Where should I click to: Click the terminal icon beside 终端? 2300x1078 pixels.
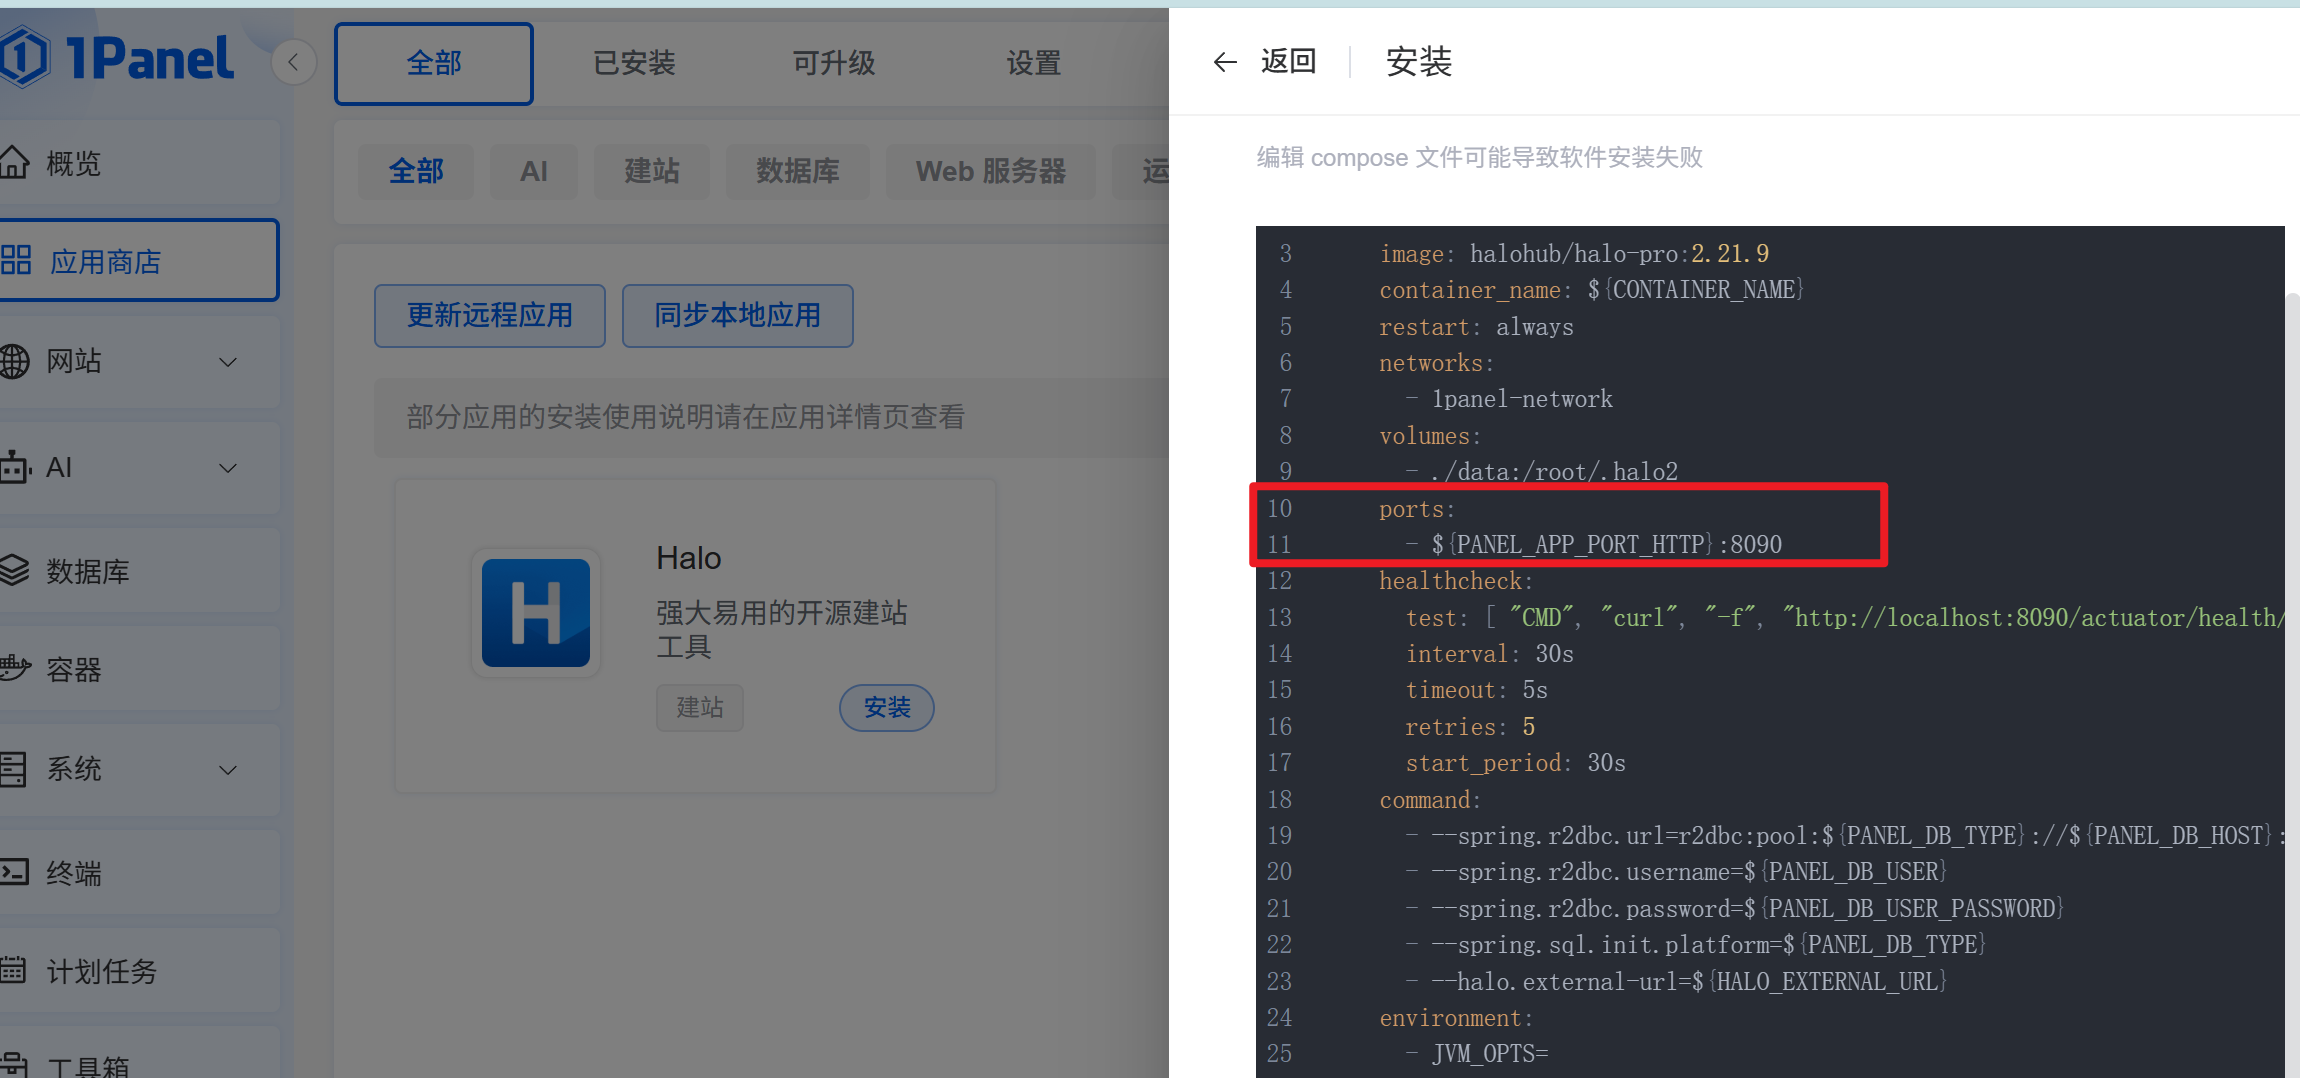coord(14,872)
